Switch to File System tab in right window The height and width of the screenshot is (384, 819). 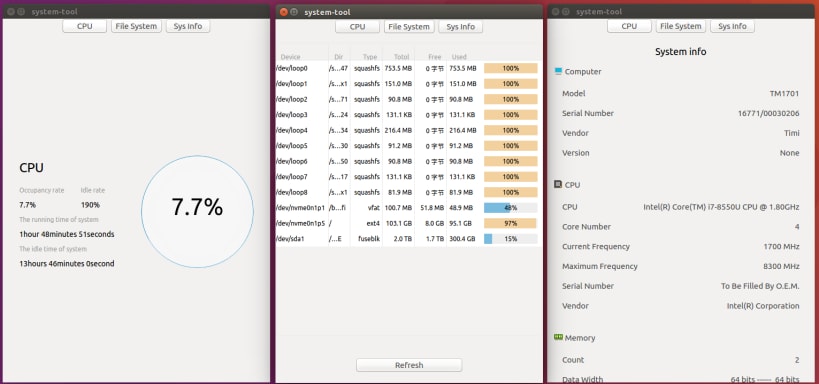(681, 26)
